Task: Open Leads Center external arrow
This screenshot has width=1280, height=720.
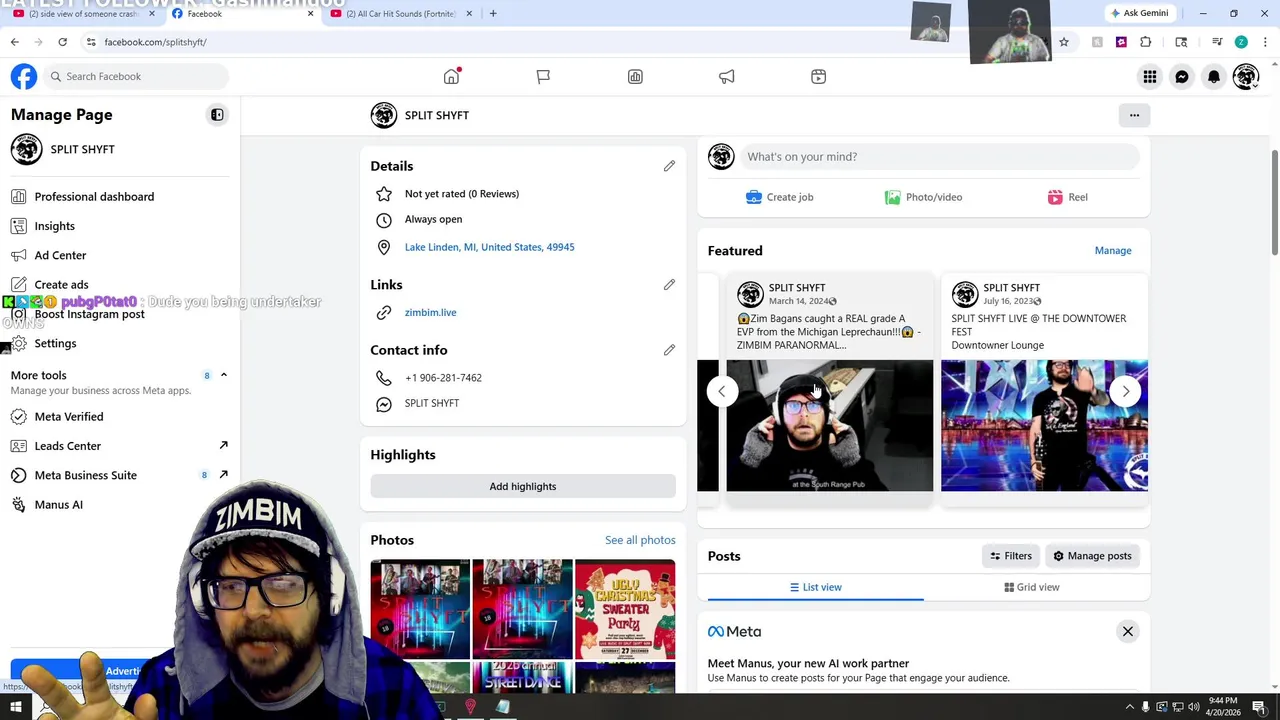Action: click(x=223, y=446)
